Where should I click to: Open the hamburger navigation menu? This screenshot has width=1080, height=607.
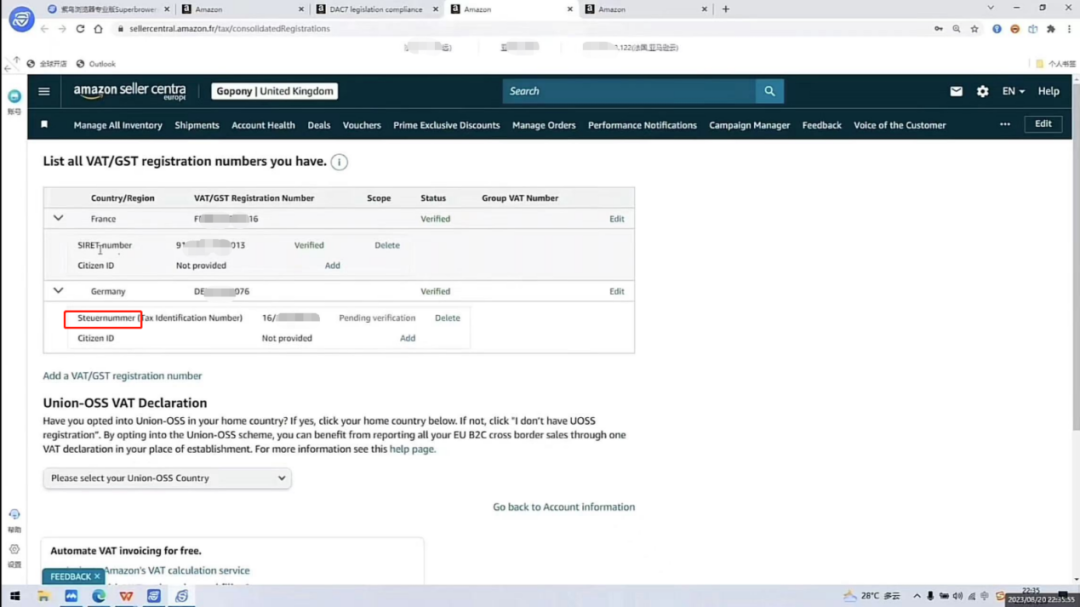point(44,91)
